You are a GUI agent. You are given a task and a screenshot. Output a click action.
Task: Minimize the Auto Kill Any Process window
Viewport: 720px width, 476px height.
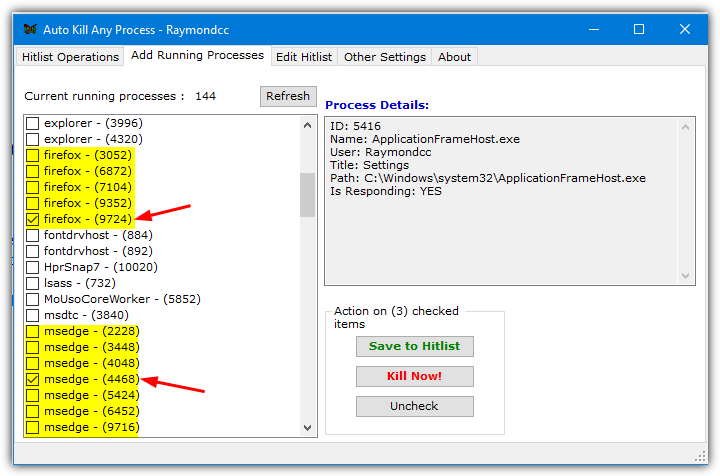[x=594, y=29]
